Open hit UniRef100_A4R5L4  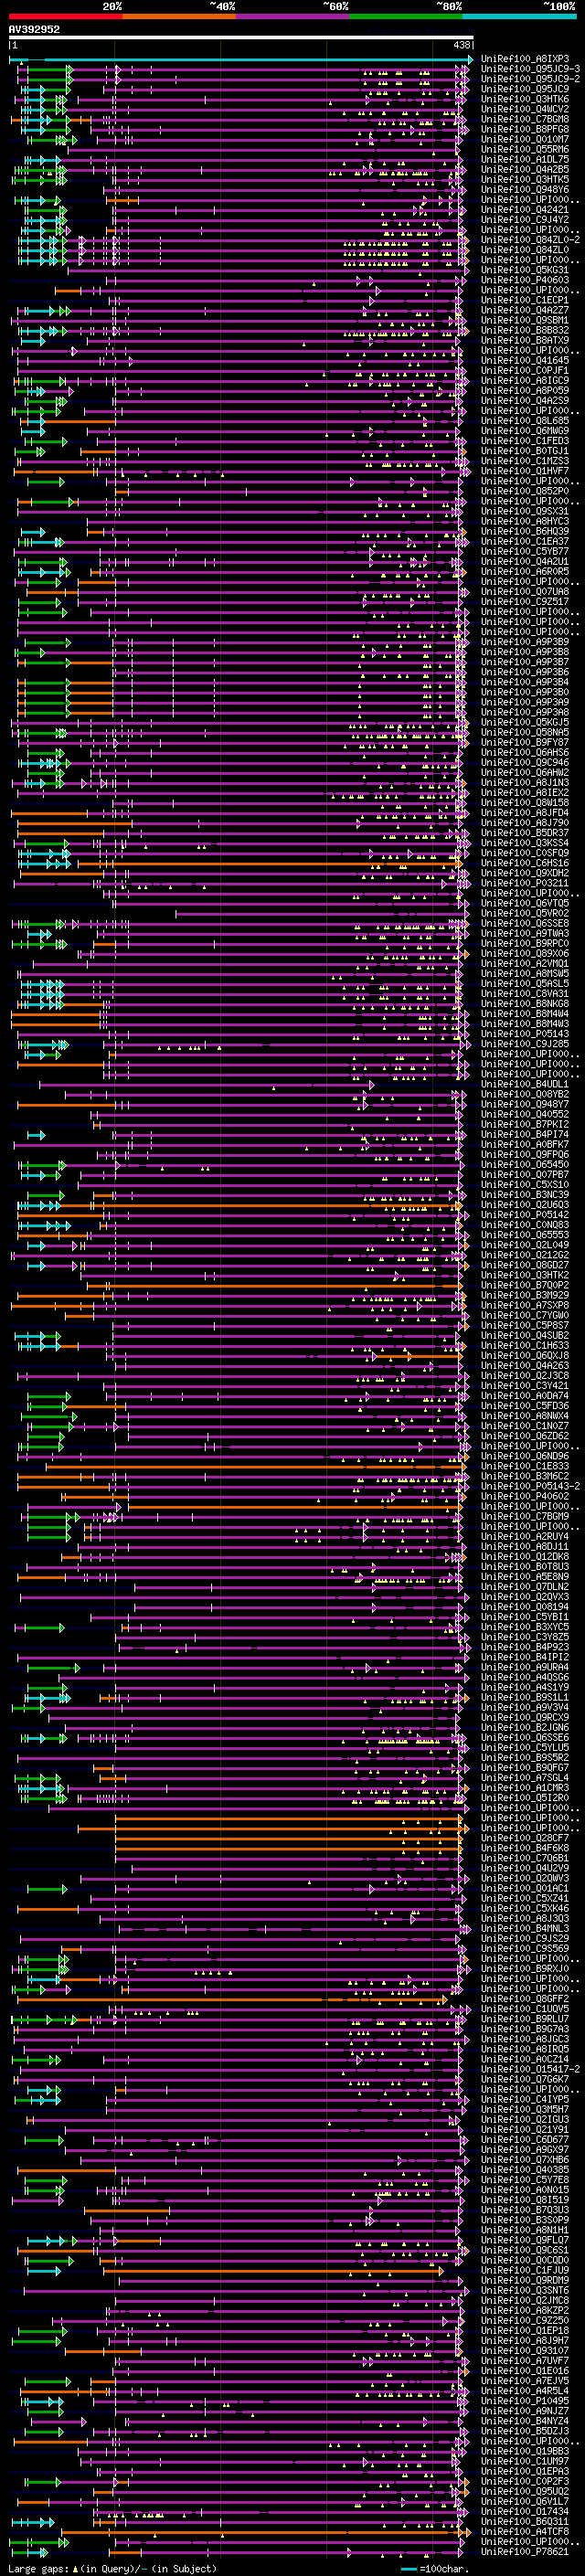524,2390
